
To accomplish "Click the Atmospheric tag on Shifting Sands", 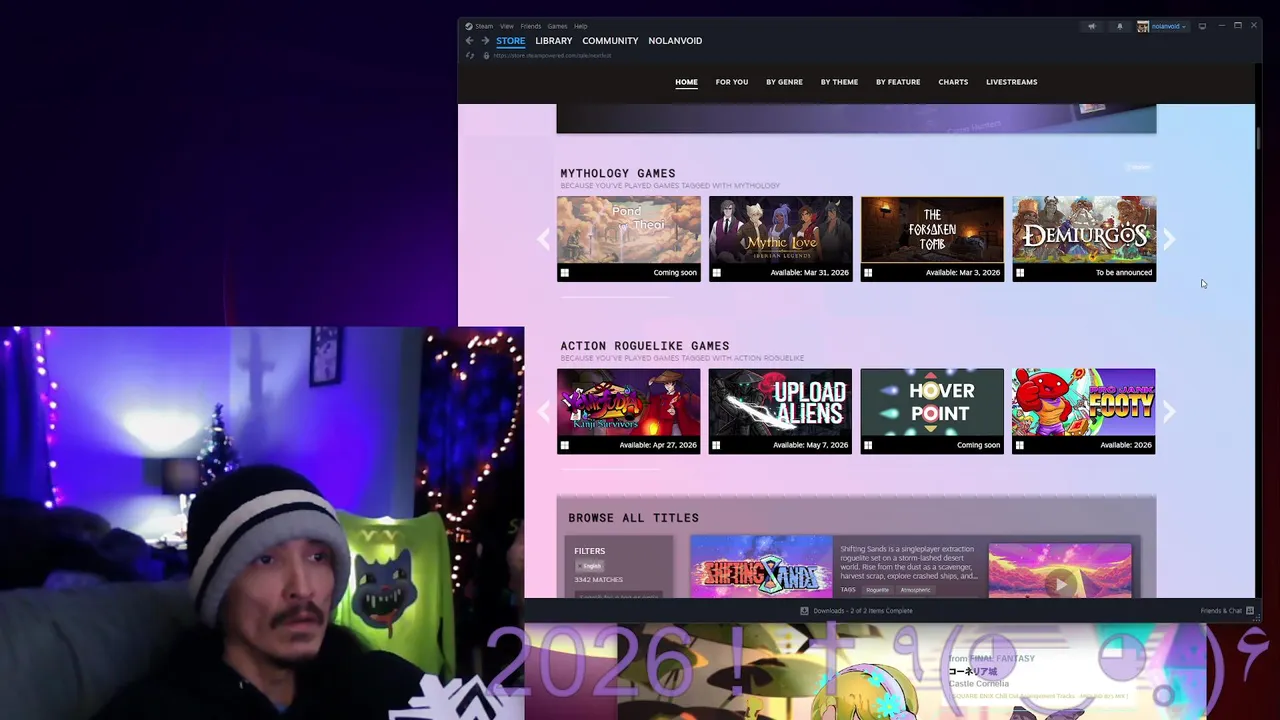I will 915,590.
